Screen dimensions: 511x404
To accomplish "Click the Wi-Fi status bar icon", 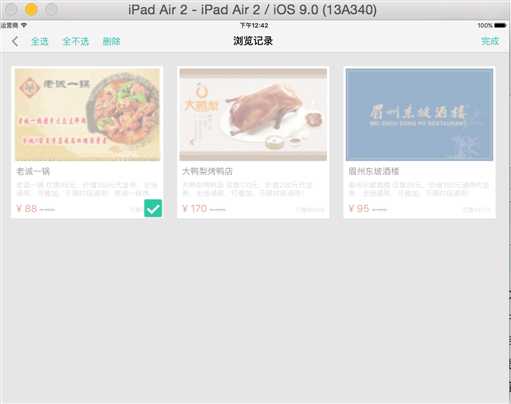I will coord(24,25).
